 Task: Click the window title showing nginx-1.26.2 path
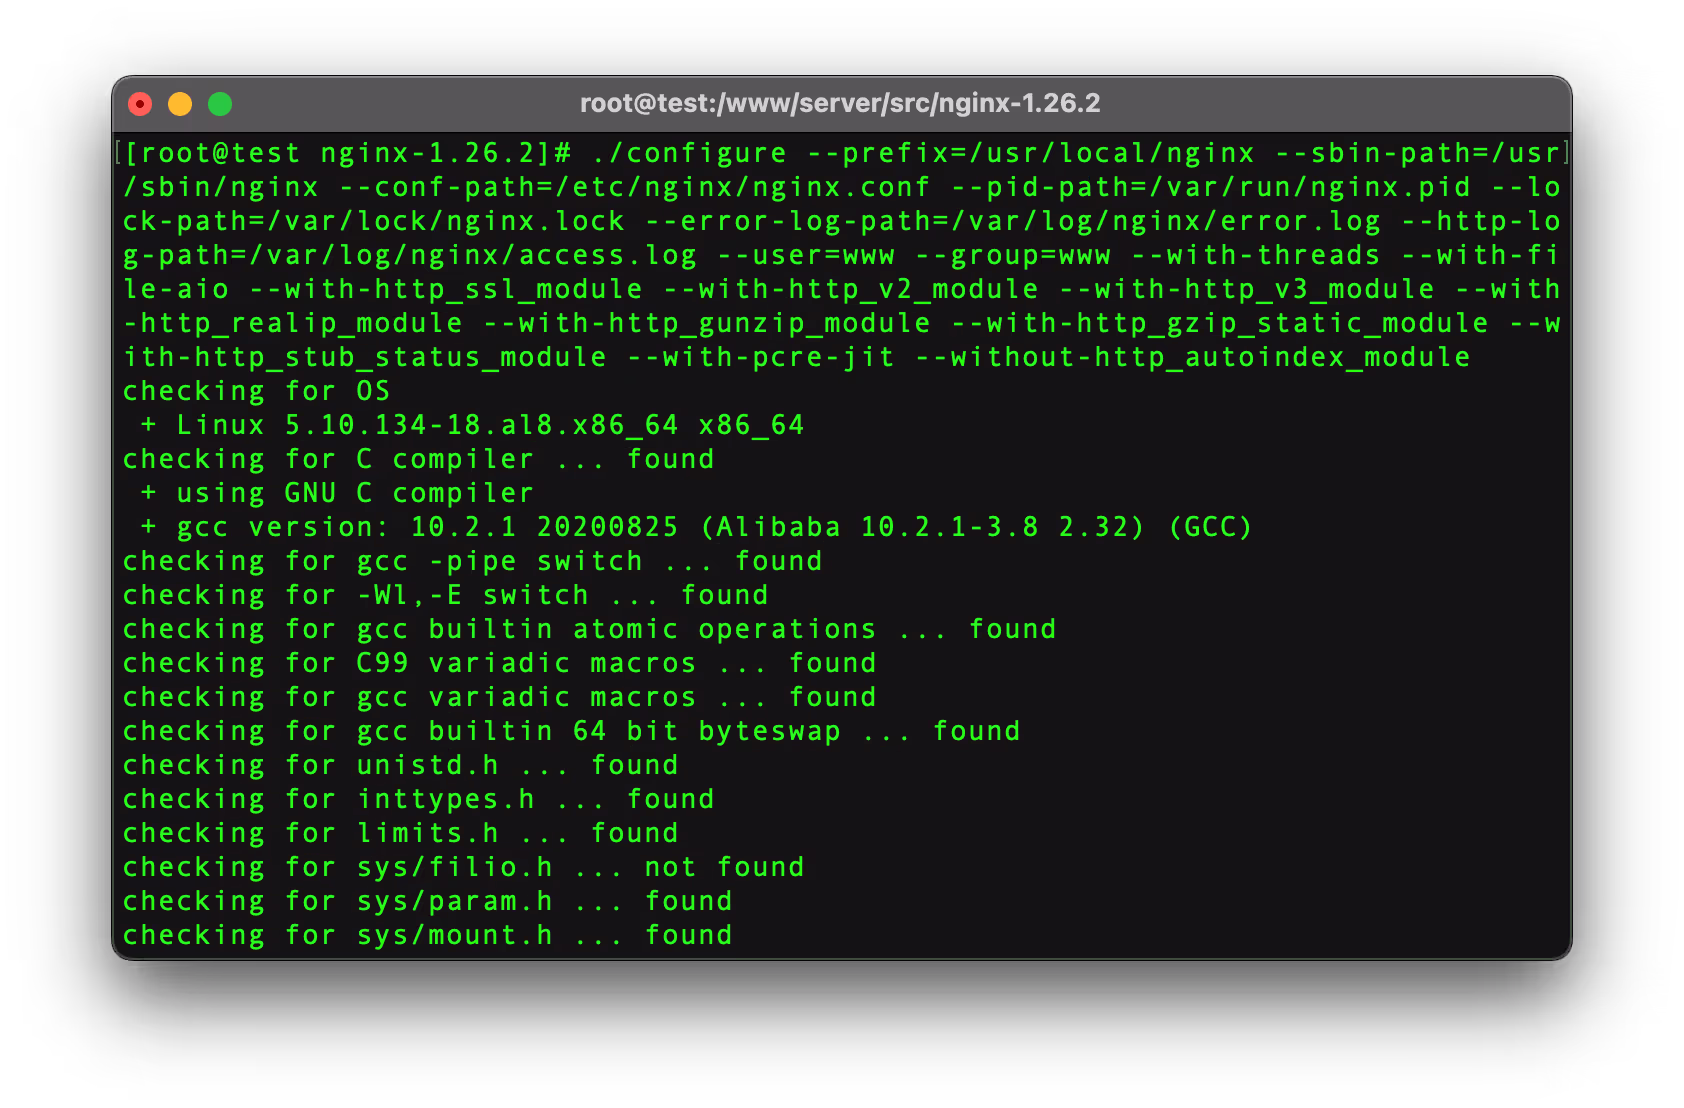tap(840, 103)
